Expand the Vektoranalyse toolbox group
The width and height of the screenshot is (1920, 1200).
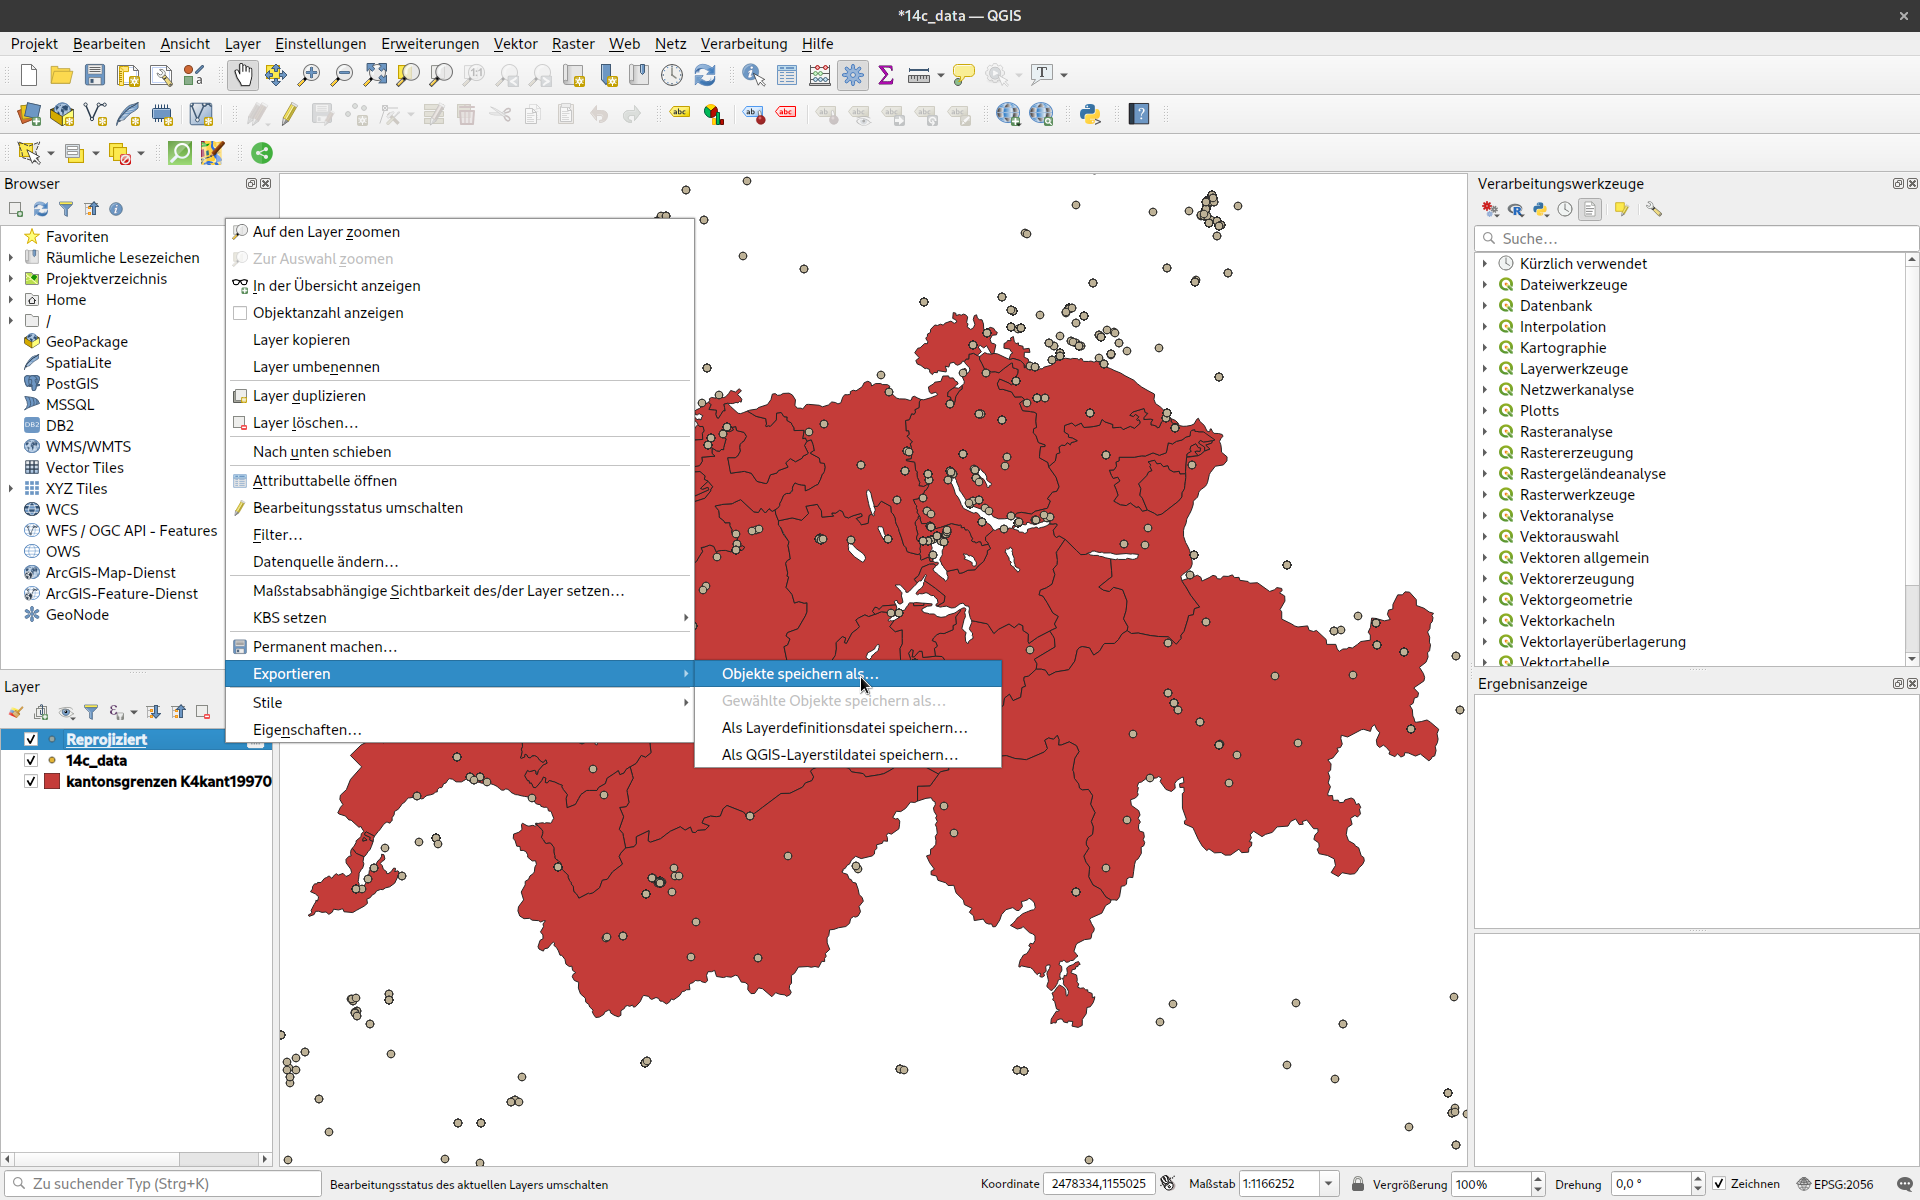click(x=1485, y=516)
